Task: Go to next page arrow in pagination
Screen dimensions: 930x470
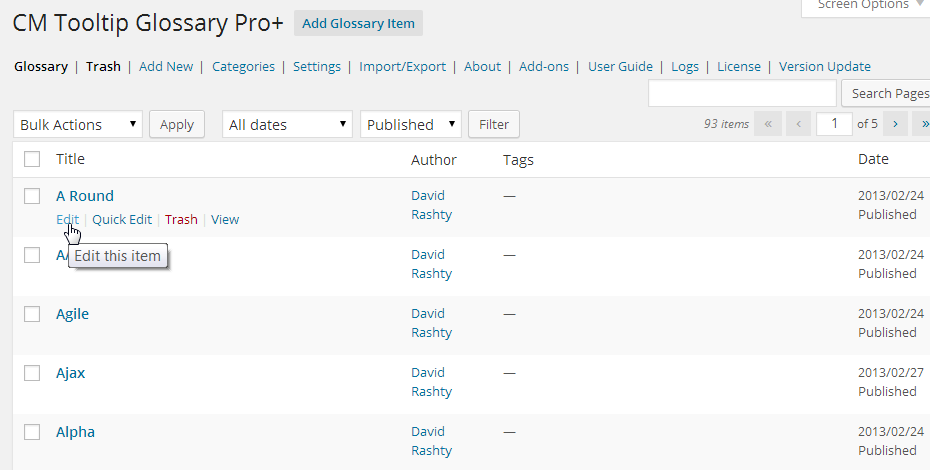Action: pos(895,124)
